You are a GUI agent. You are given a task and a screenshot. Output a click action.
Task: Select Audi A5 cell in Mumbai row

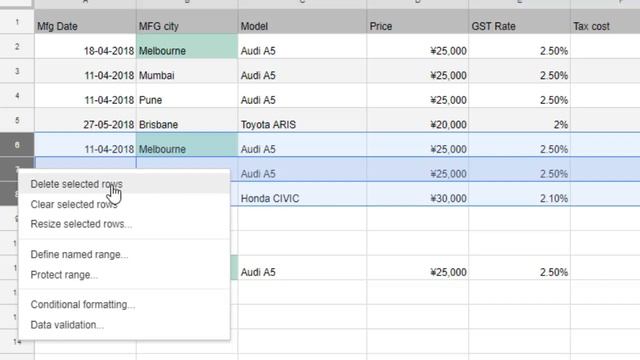[302, 71]
